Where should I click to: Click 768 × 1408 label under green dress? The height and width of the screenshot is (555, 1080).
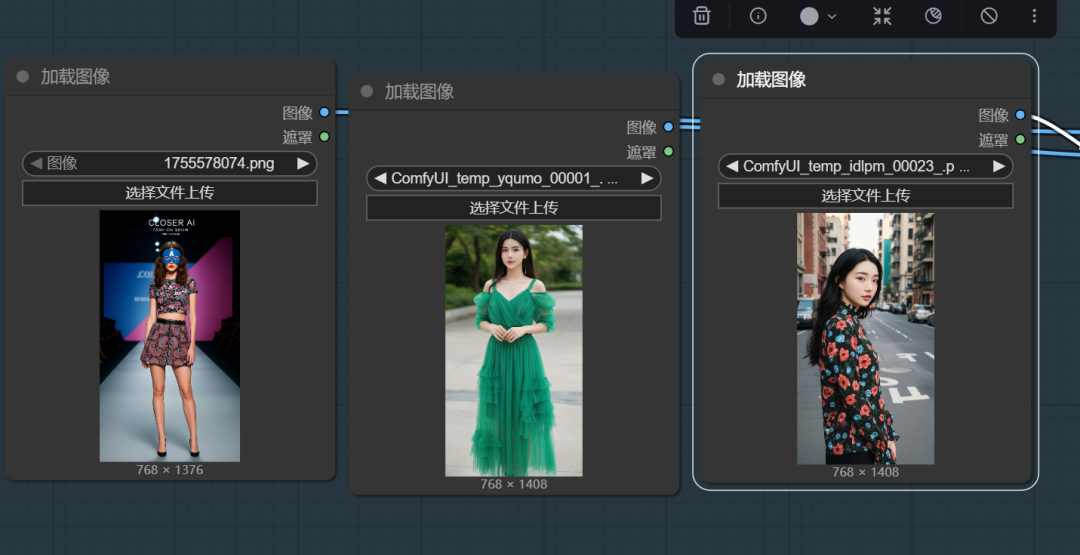[514, 484]
